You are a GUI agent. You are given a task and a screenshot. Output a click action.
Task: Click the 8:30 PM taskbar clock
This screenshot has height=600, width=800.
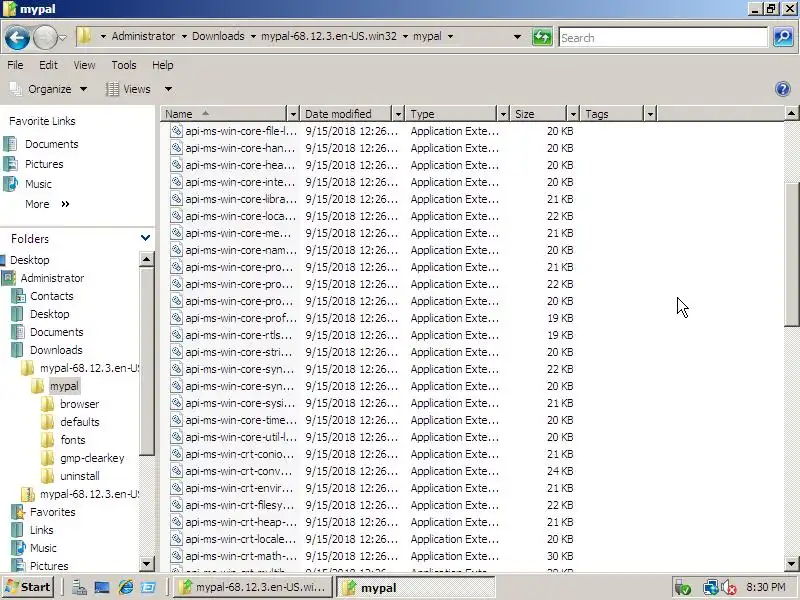(765, 587)
